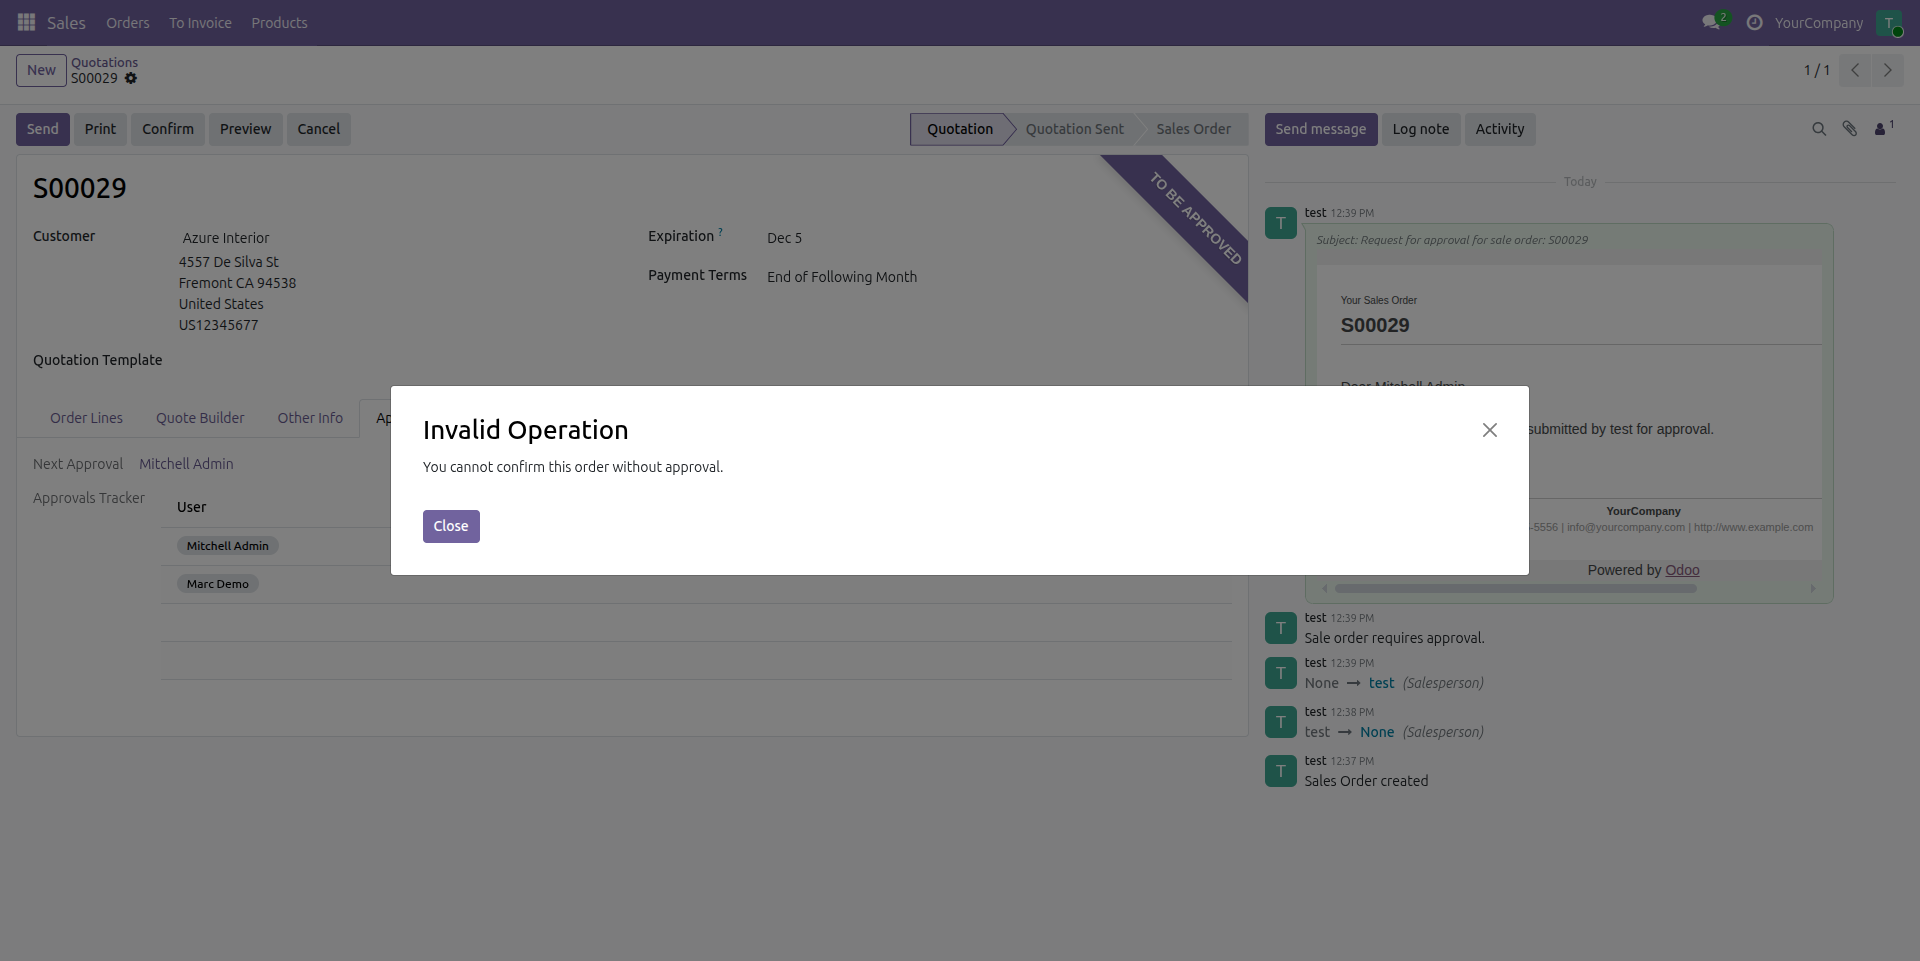Click the Print button
The width and height of the screenshot is (1920, 961).
(100, 129)
